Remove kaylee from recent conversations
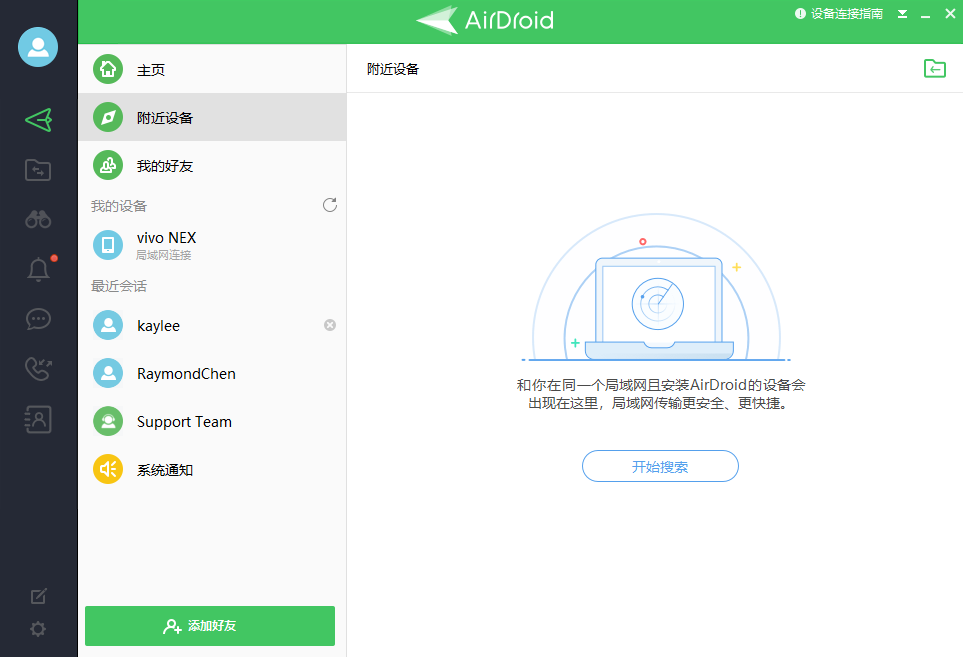 (330, 325)
